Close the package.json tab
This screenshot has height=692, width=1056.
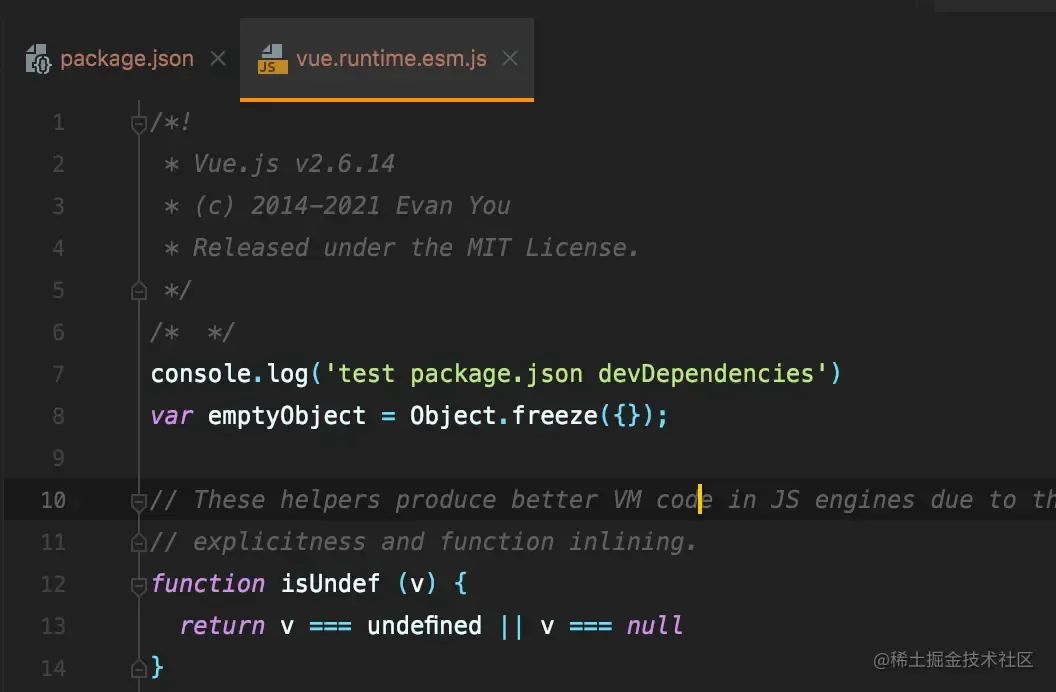pos(218,59)
